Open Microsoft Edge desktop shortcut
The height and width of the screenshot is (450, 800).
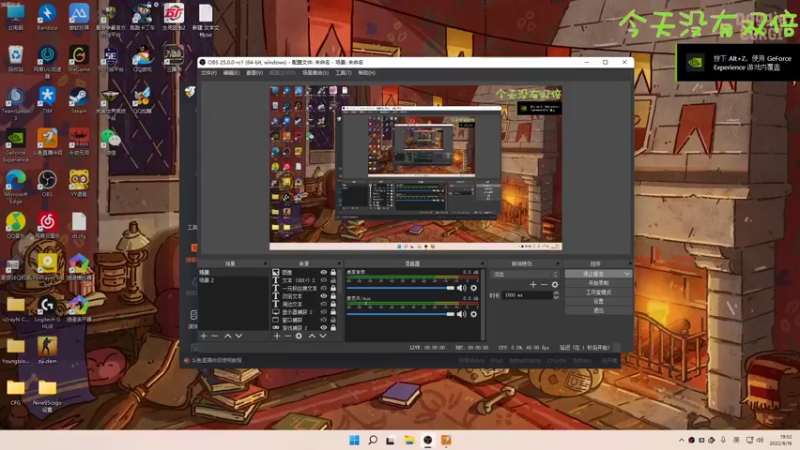[15, 187]
